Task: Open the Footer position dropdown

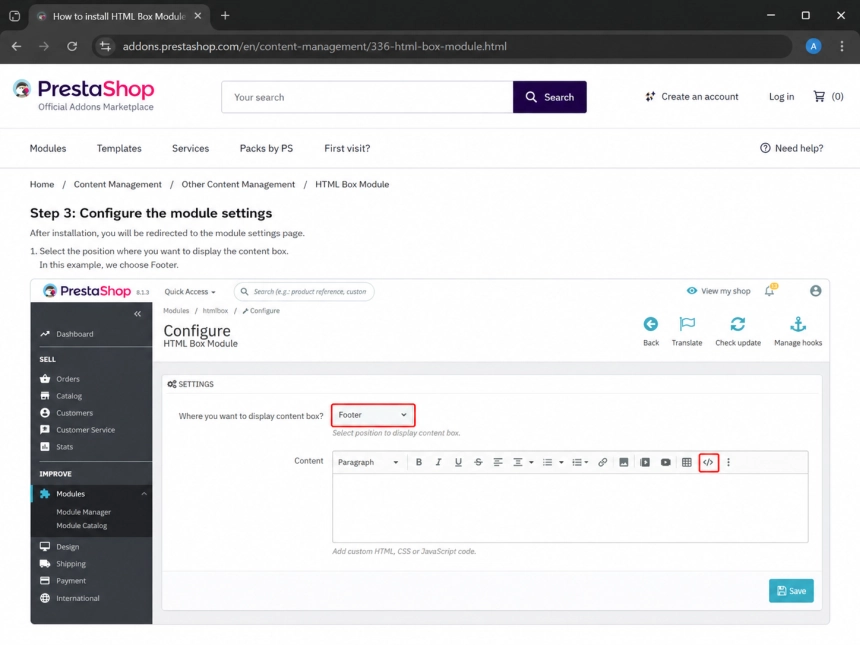Action: [373, 415]
